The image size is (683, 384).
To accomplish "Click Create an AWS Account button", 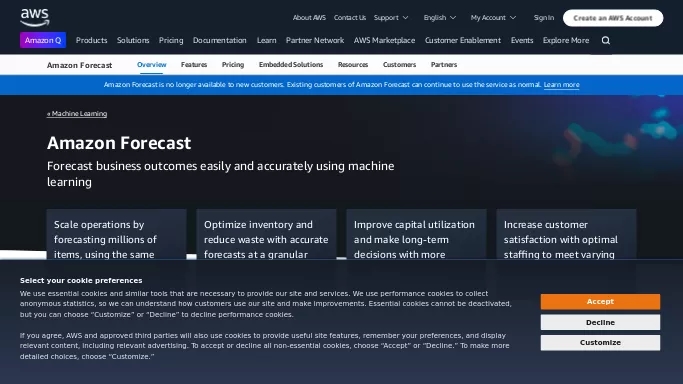I will click(x=613, y=18).
